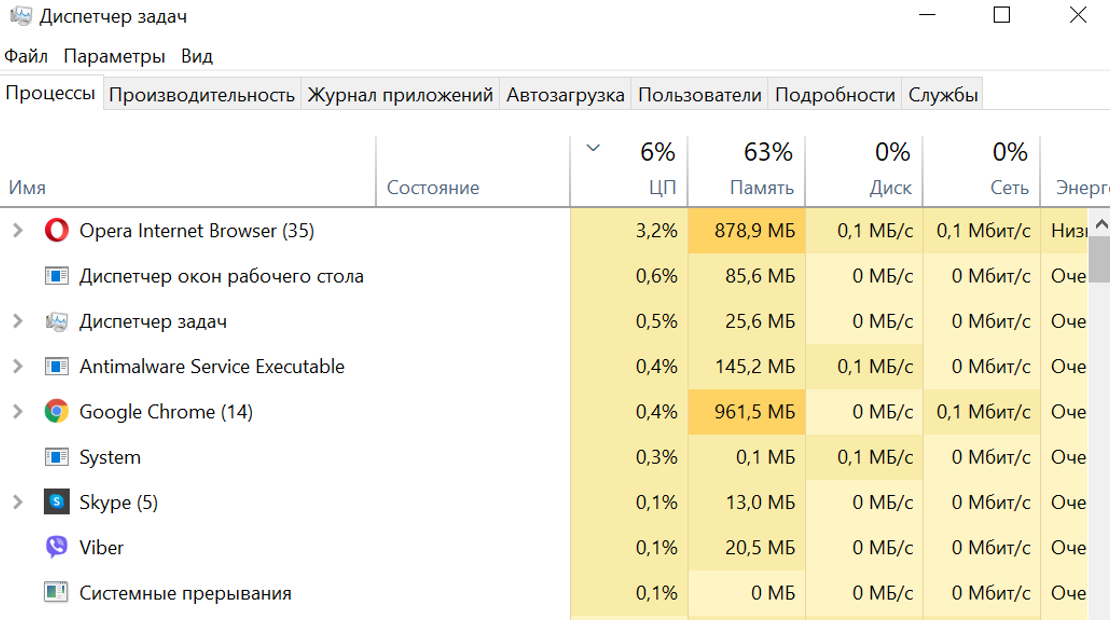
Task: Click the Viber process icon
Action: click(57, 548)
